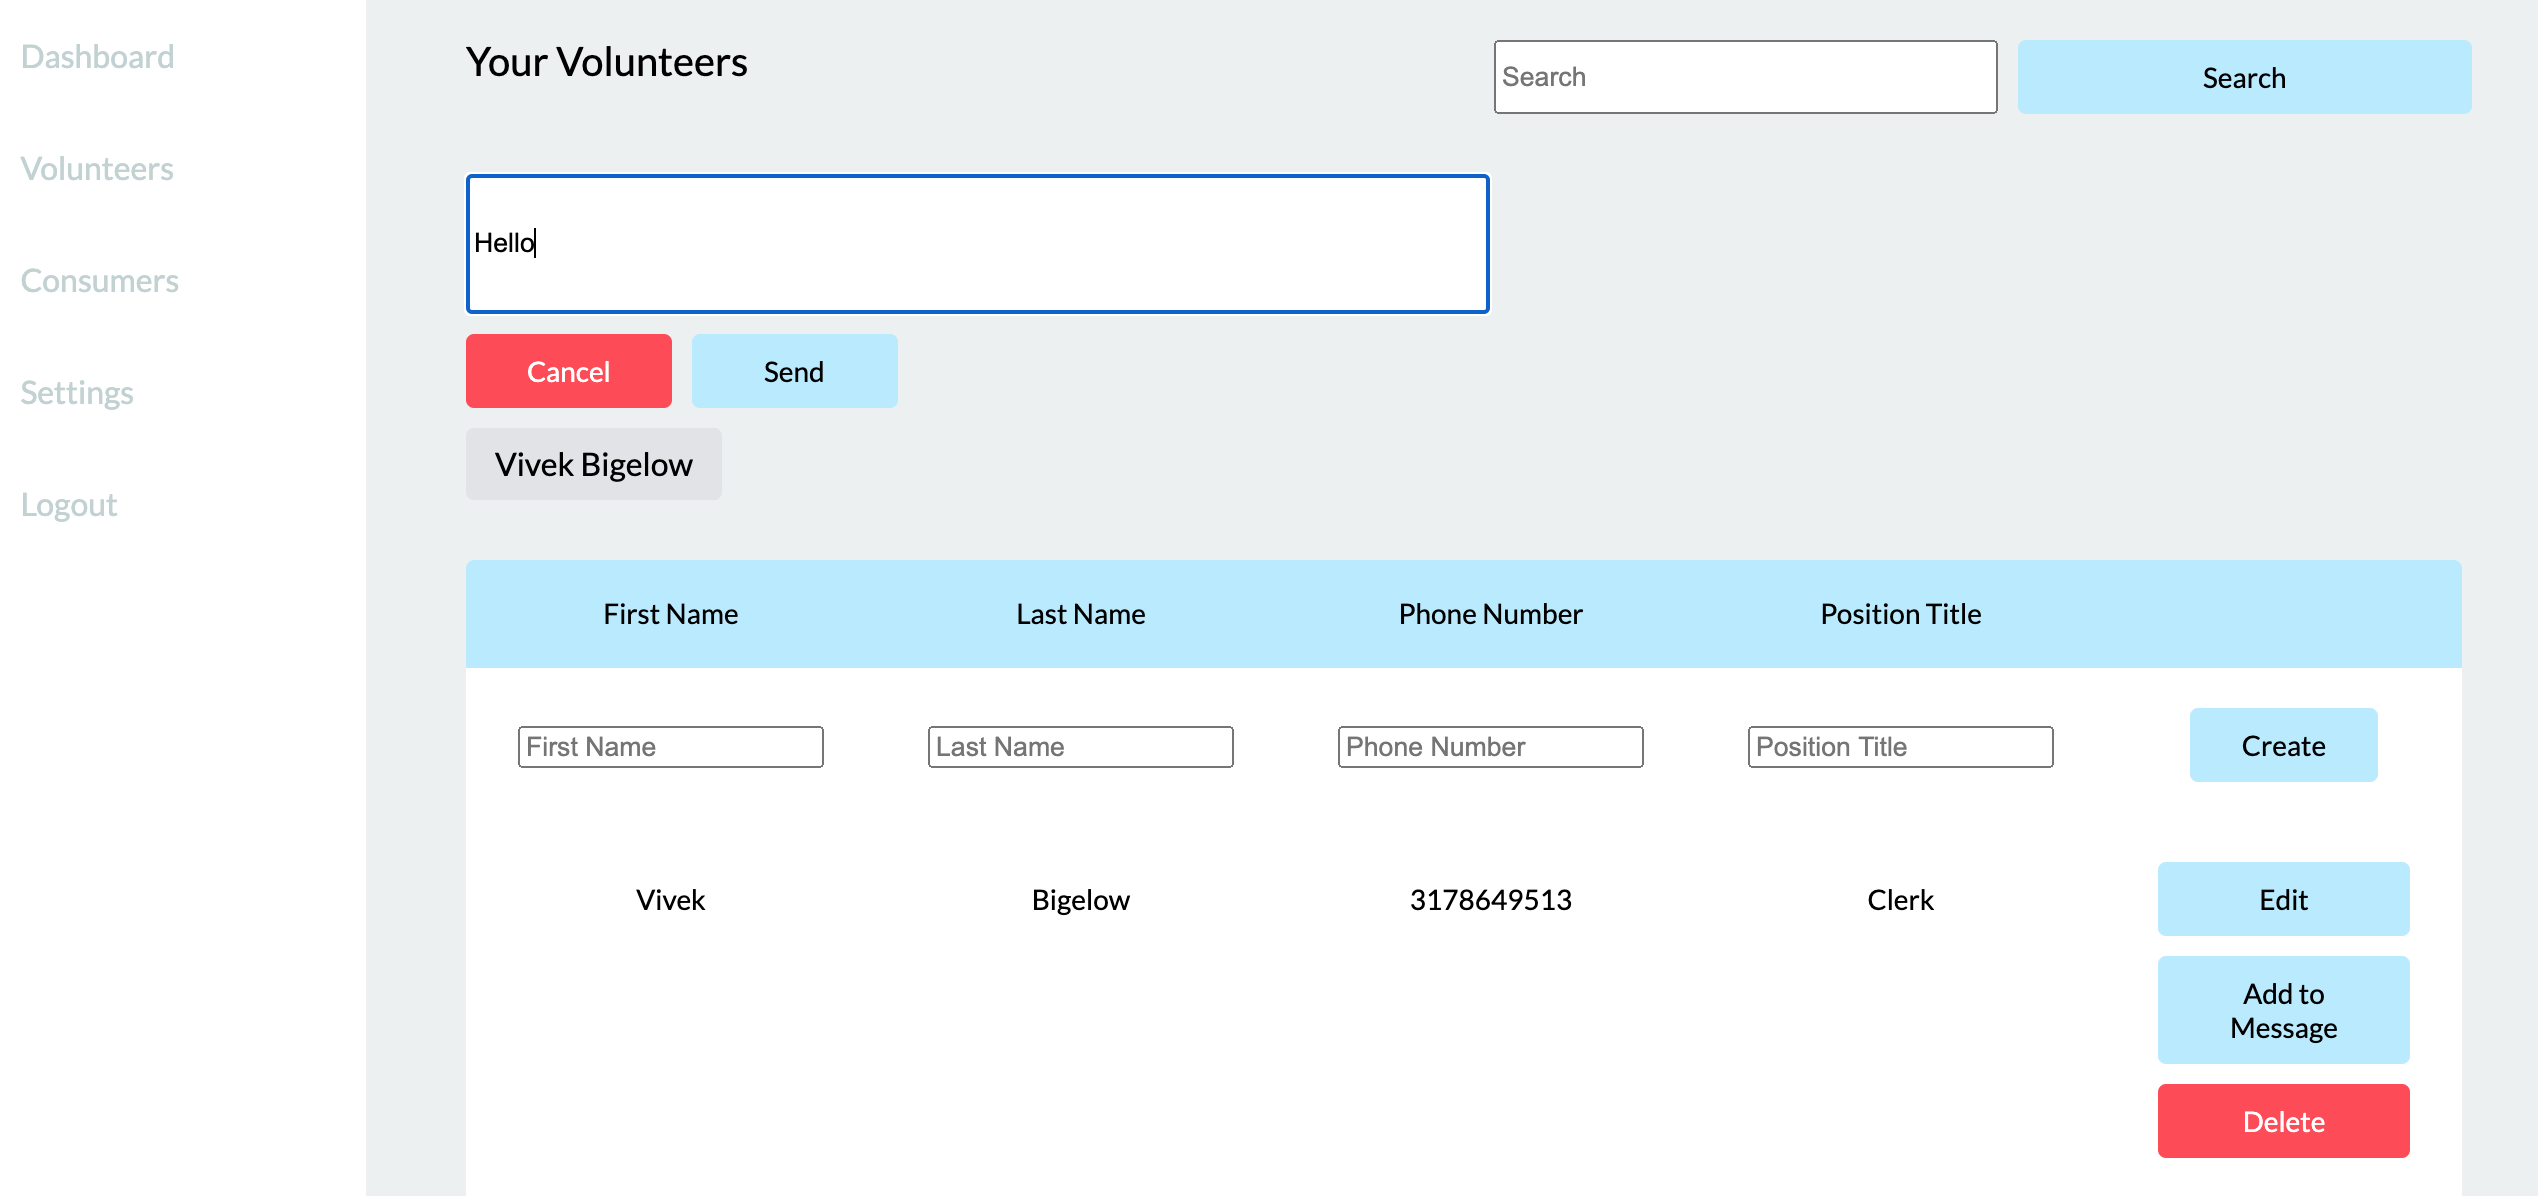Click the Position Title input field
Screen dimensions: 2538x1196
click(x=1900, y=747)
